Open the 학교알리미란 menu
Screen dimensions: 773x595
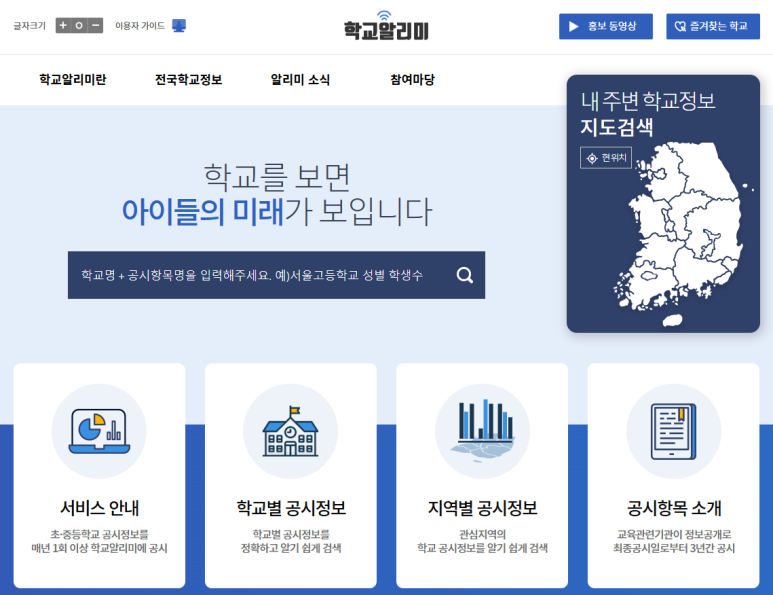(73, 80)
